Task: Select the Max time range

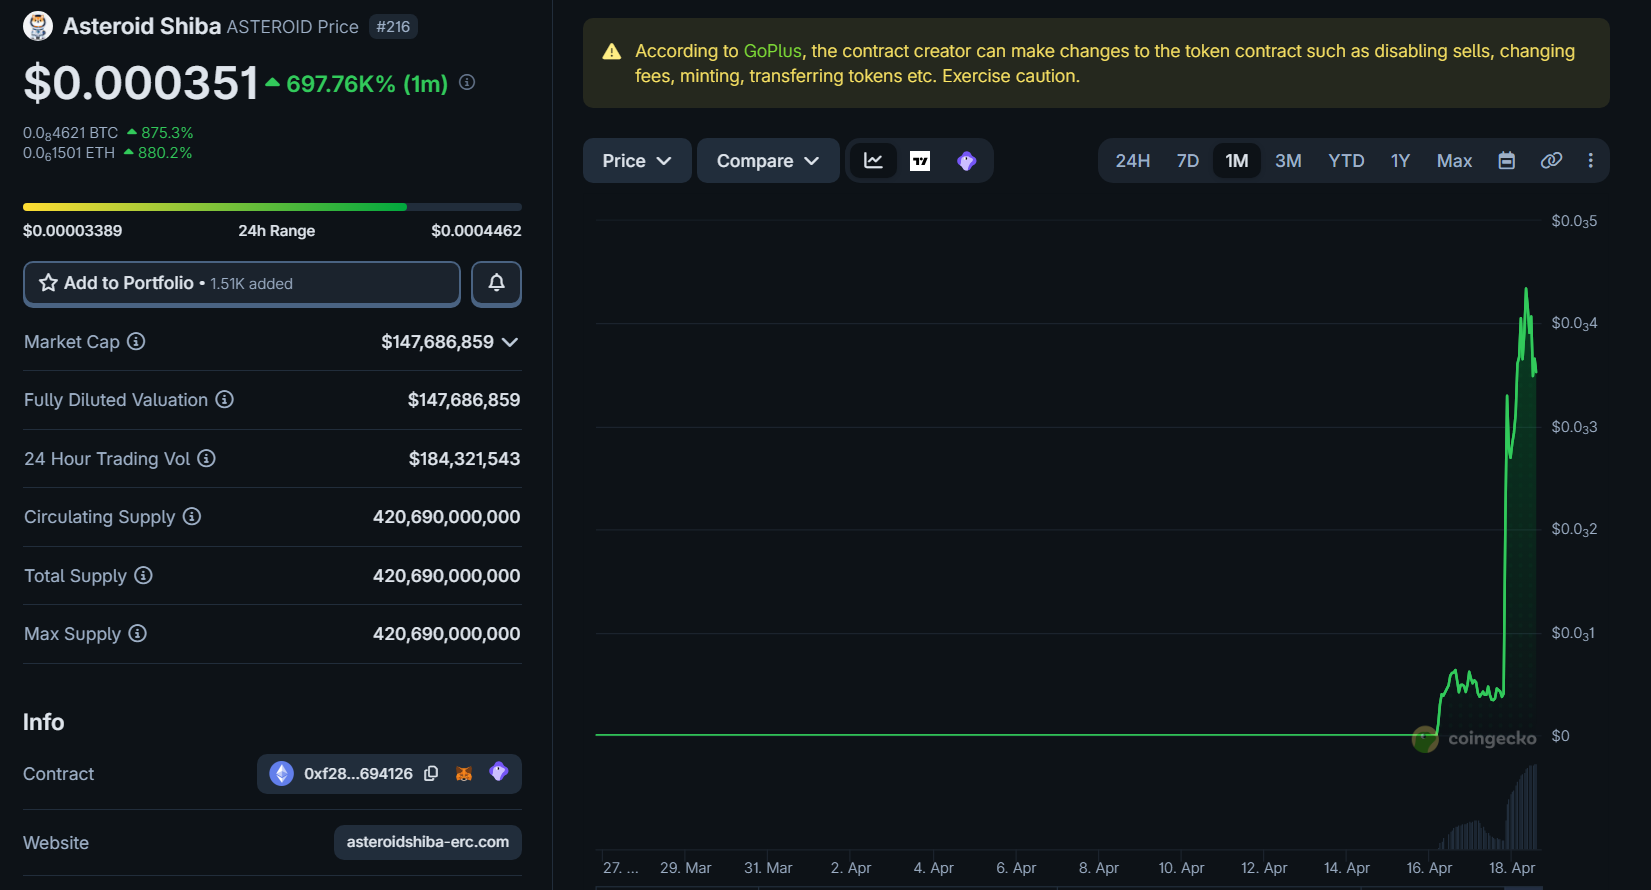Action: (x=1454, y=161)
